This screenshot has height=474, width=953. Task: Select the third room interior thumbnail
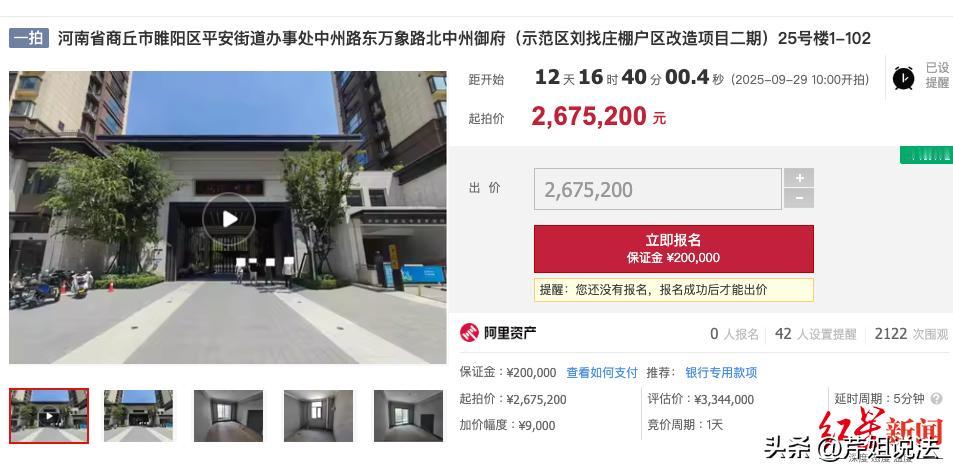click(x=229, y=416)
